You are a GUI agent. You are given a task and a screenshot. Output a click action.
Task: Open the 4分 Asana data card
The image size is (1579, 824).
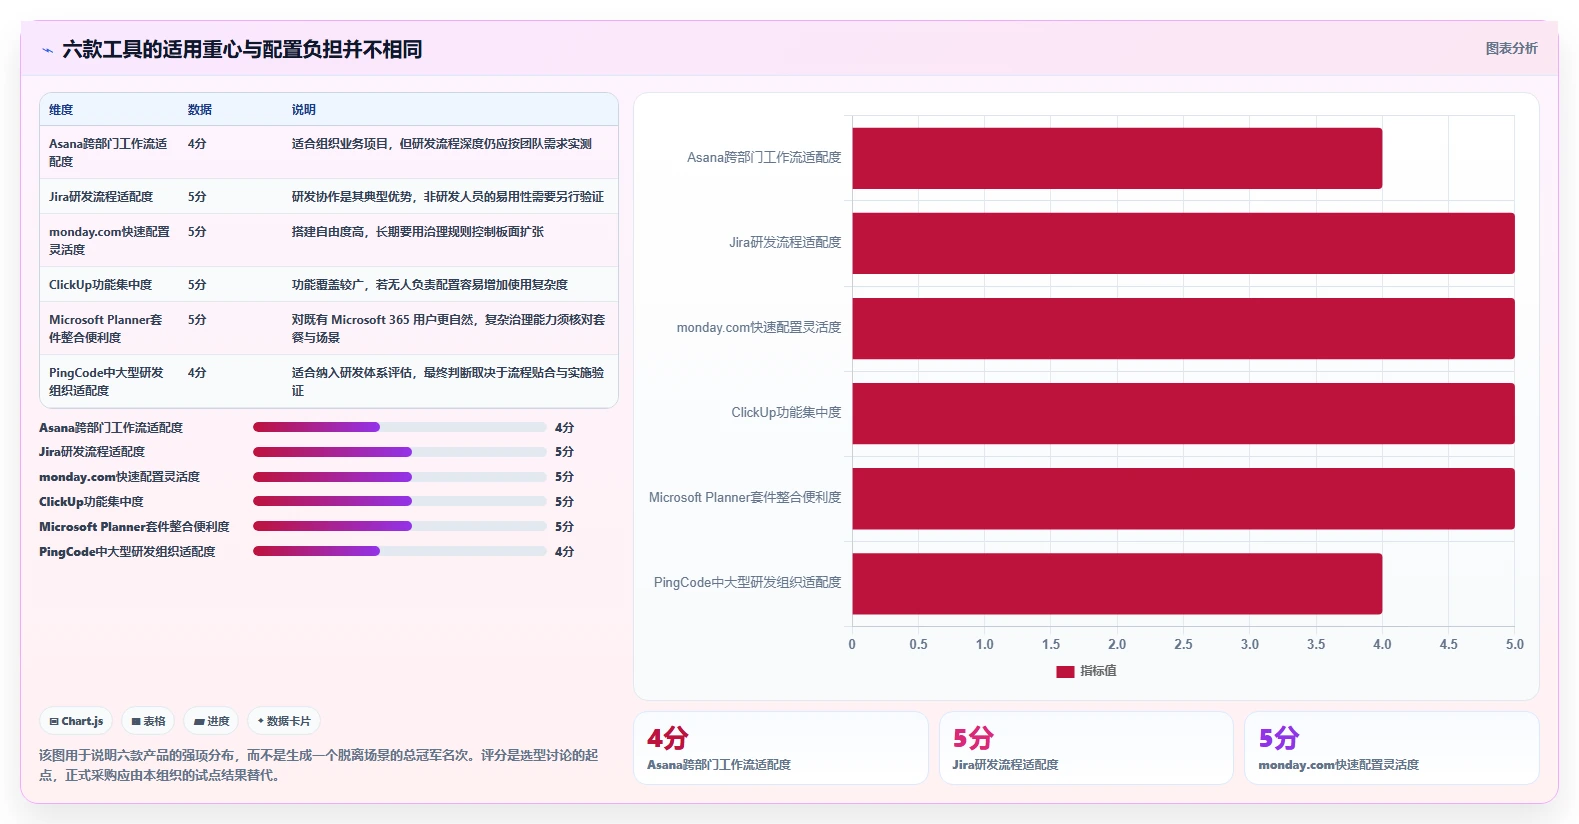point(780,748)
